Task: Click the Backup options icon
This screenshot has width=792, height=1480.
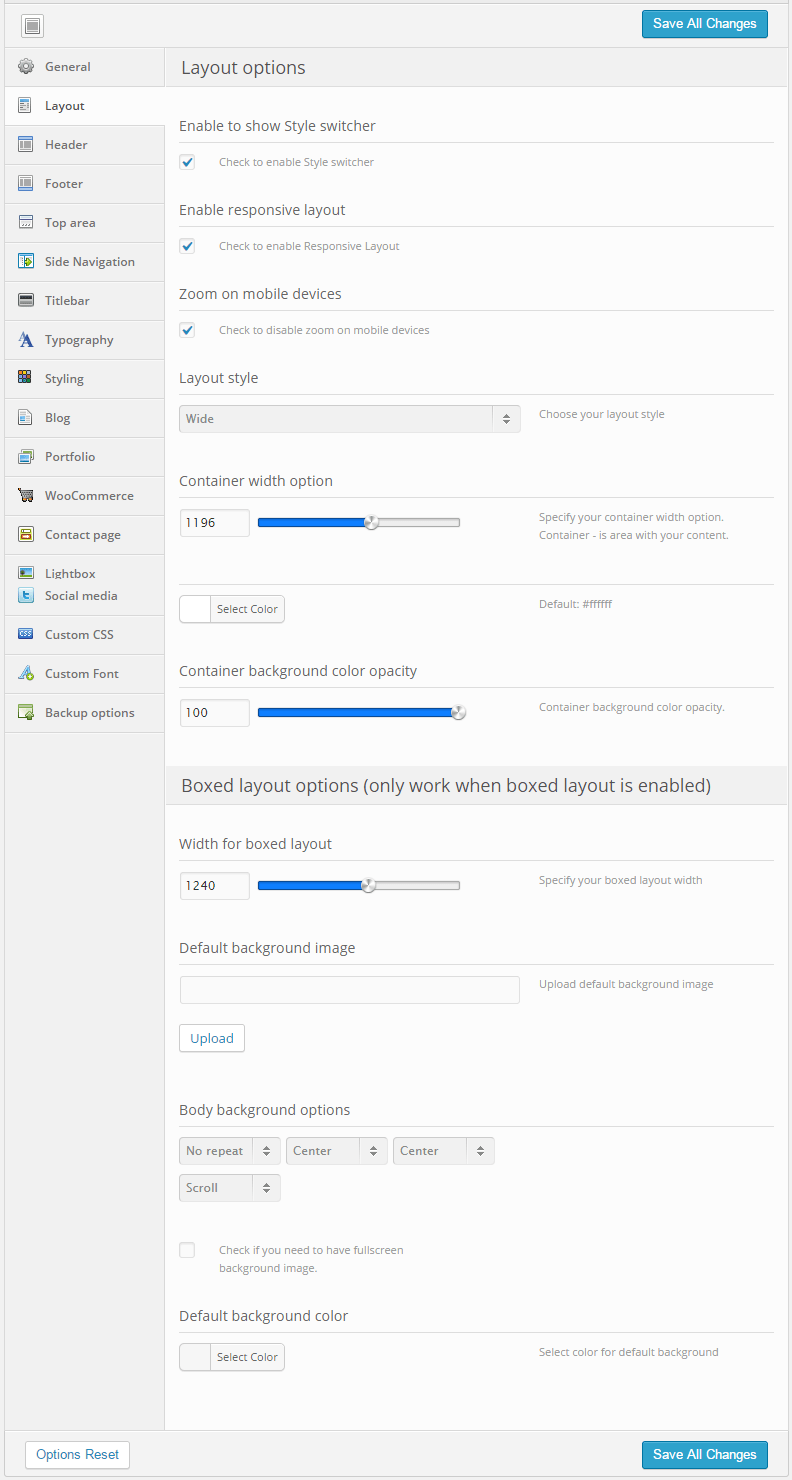Action: click(26, 713)
